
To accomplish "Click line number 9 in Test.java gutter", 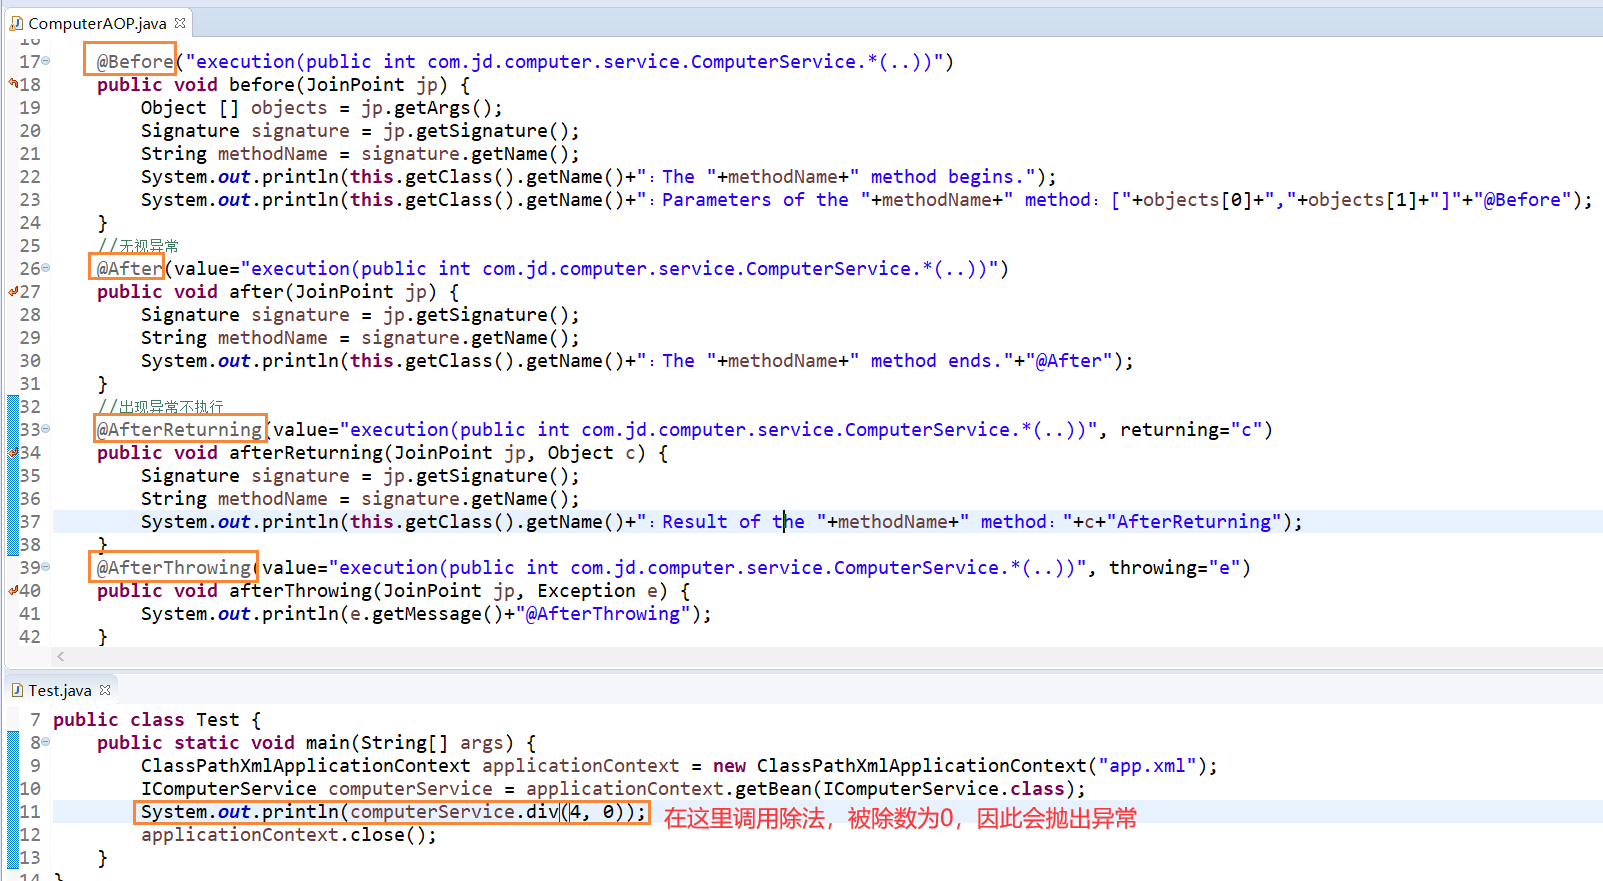I will 35,766.
